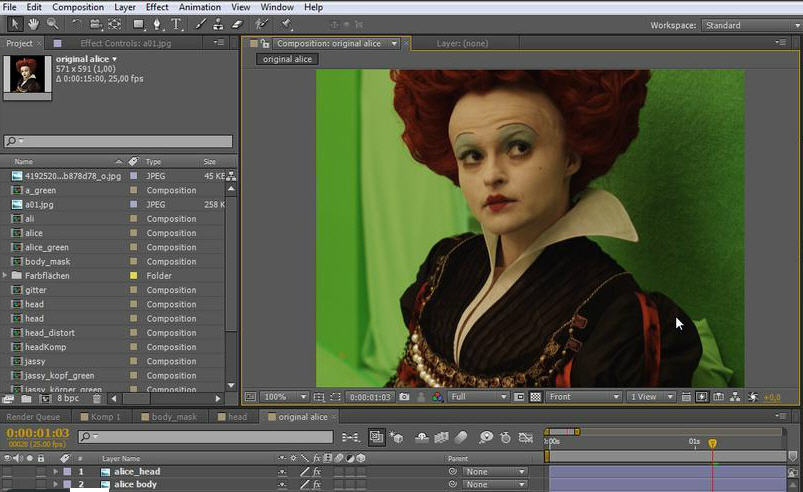Click the original alice breadcrumb button
The image size is (803, 492).
tap(288, 59)
